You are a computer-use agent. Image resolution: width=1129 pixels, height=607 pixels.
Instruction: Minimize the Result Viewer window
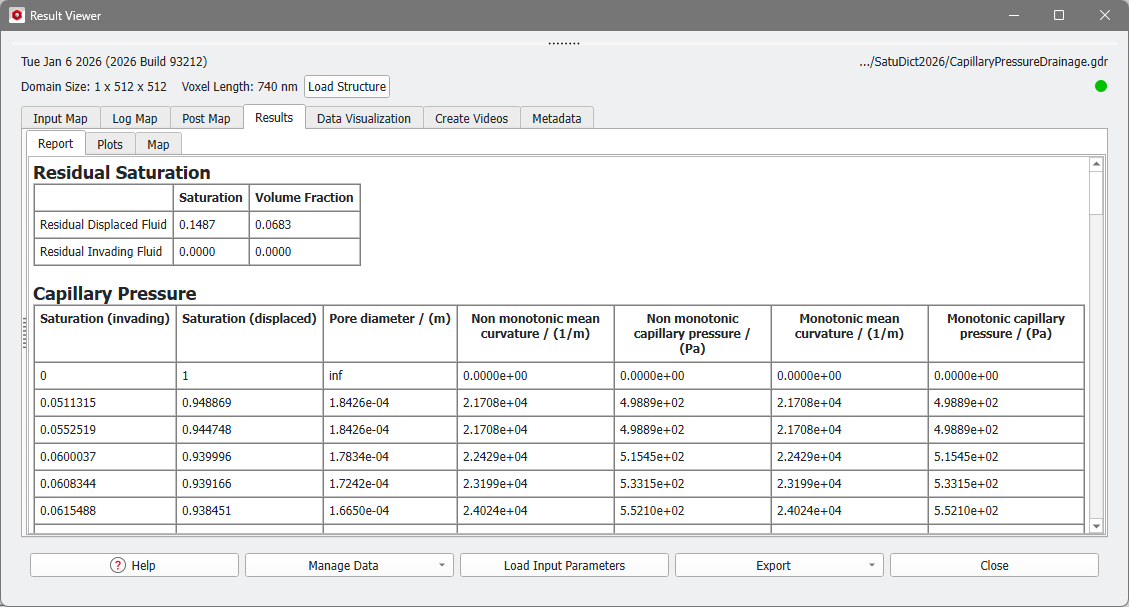click(1013, 16)
